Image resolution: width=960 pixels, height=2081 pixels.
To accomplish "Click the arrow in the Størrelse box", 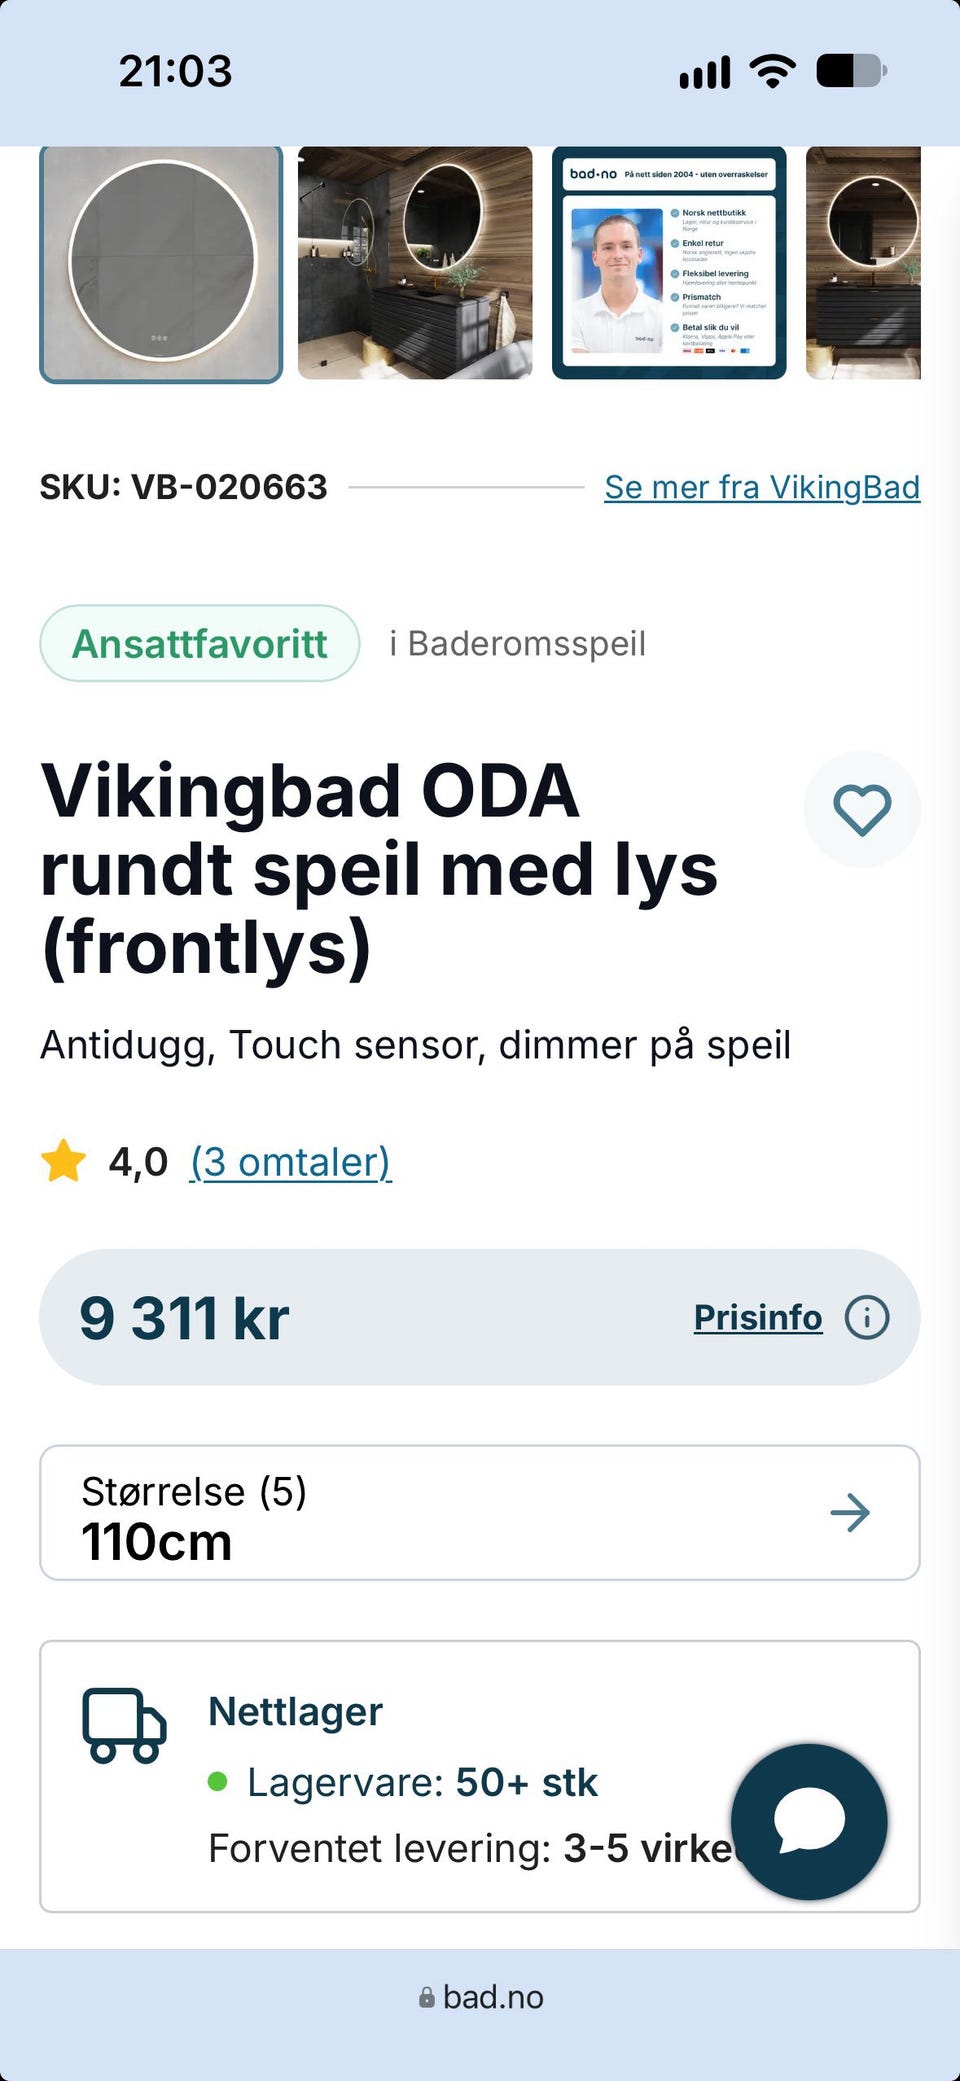I will pyautogui.click(x=850, y=1513).
